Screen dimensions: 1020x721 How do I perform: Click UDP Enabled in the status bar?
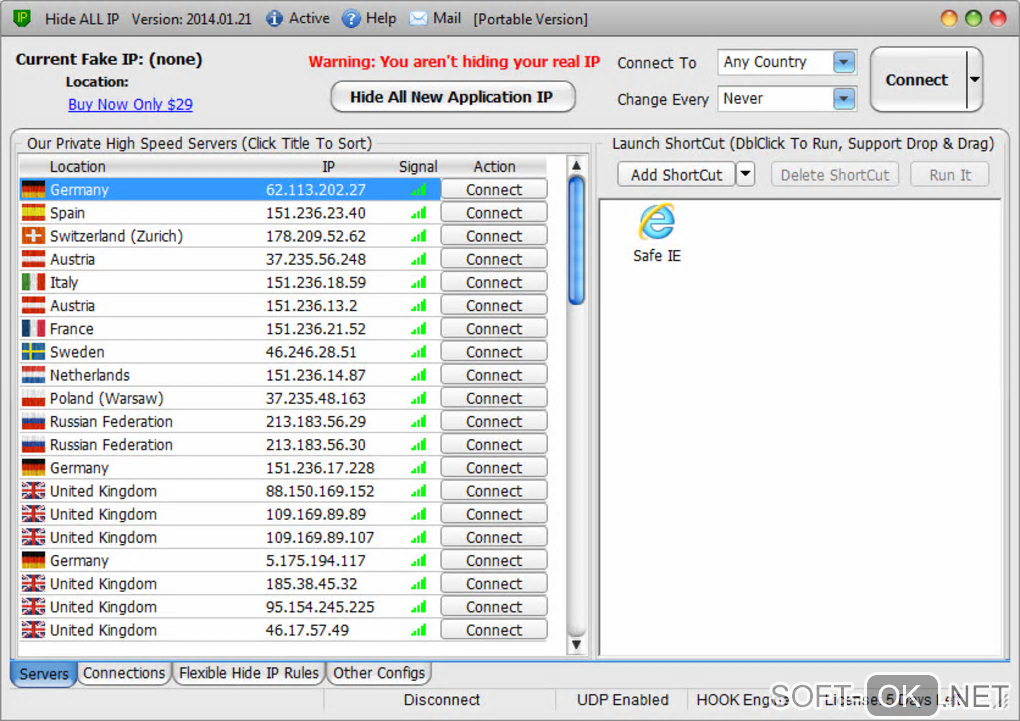click(x=623, y=700)
